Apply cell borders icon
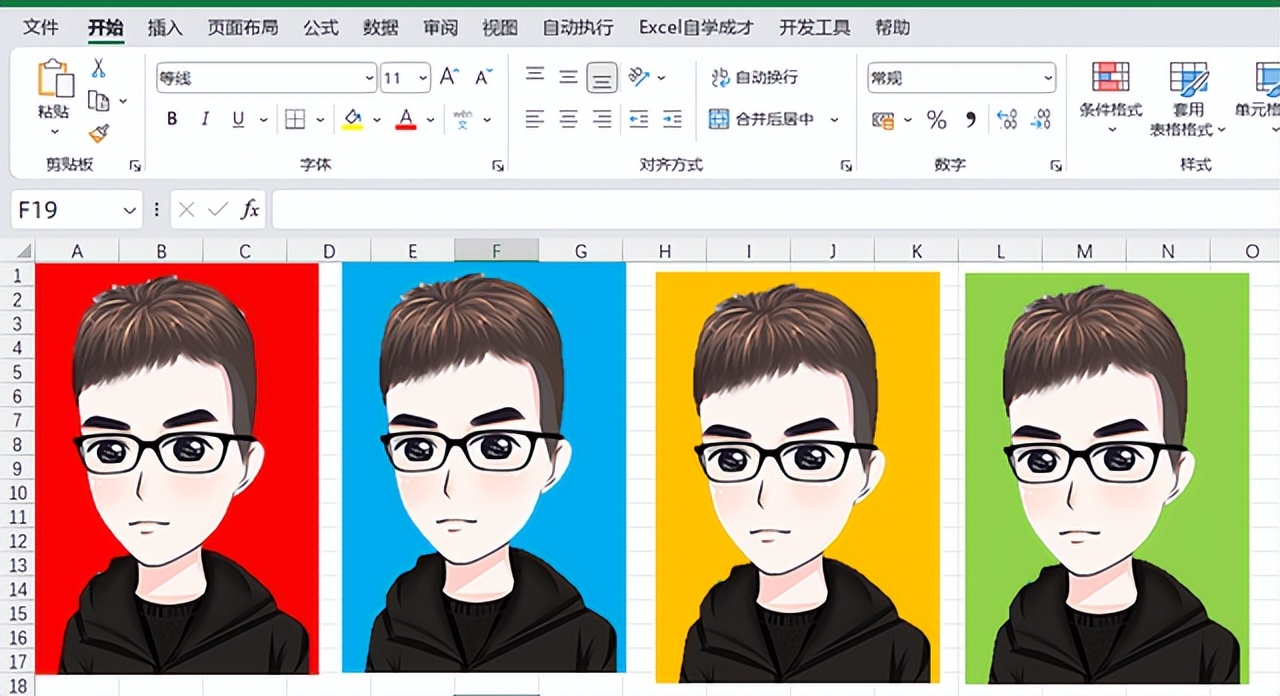The height and width of the screenshot is (696, 1280). [295, 119]
